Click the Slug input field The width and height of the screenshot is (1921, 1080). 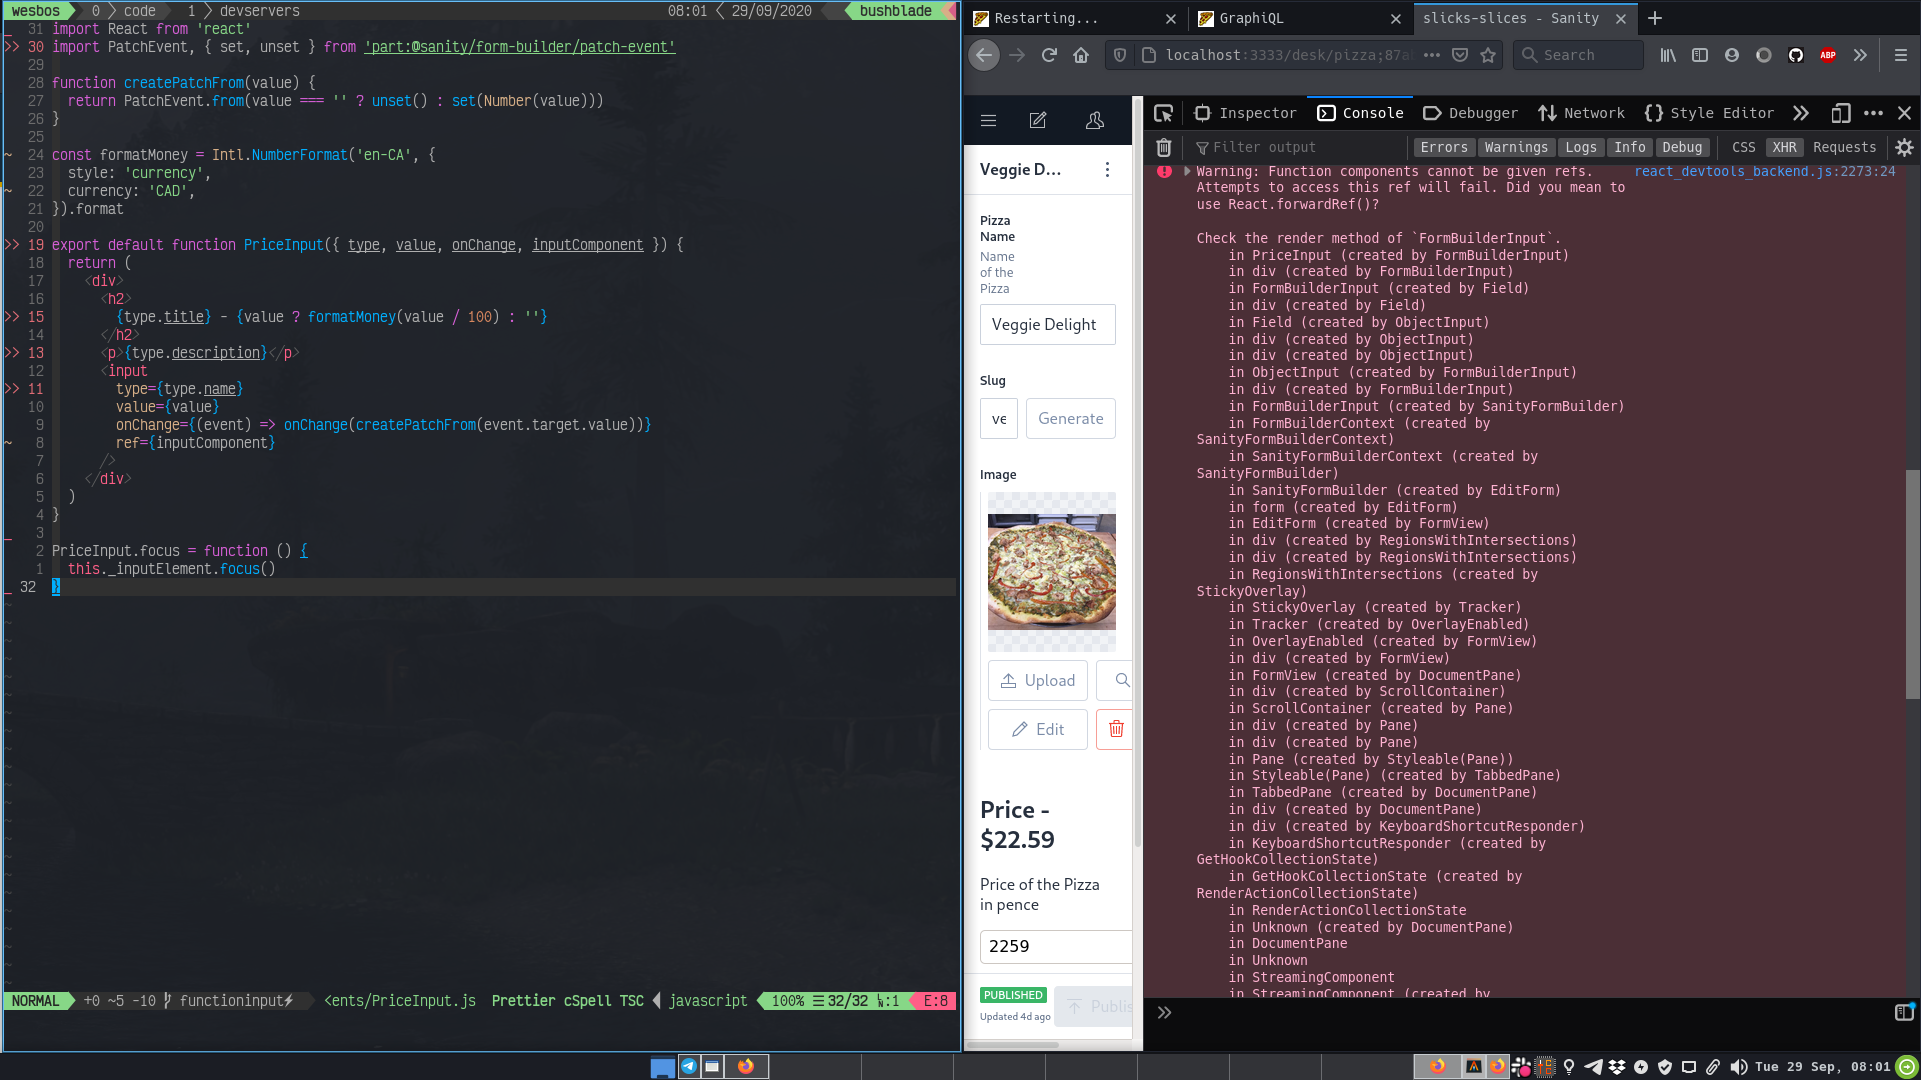[x=998, y=418]
